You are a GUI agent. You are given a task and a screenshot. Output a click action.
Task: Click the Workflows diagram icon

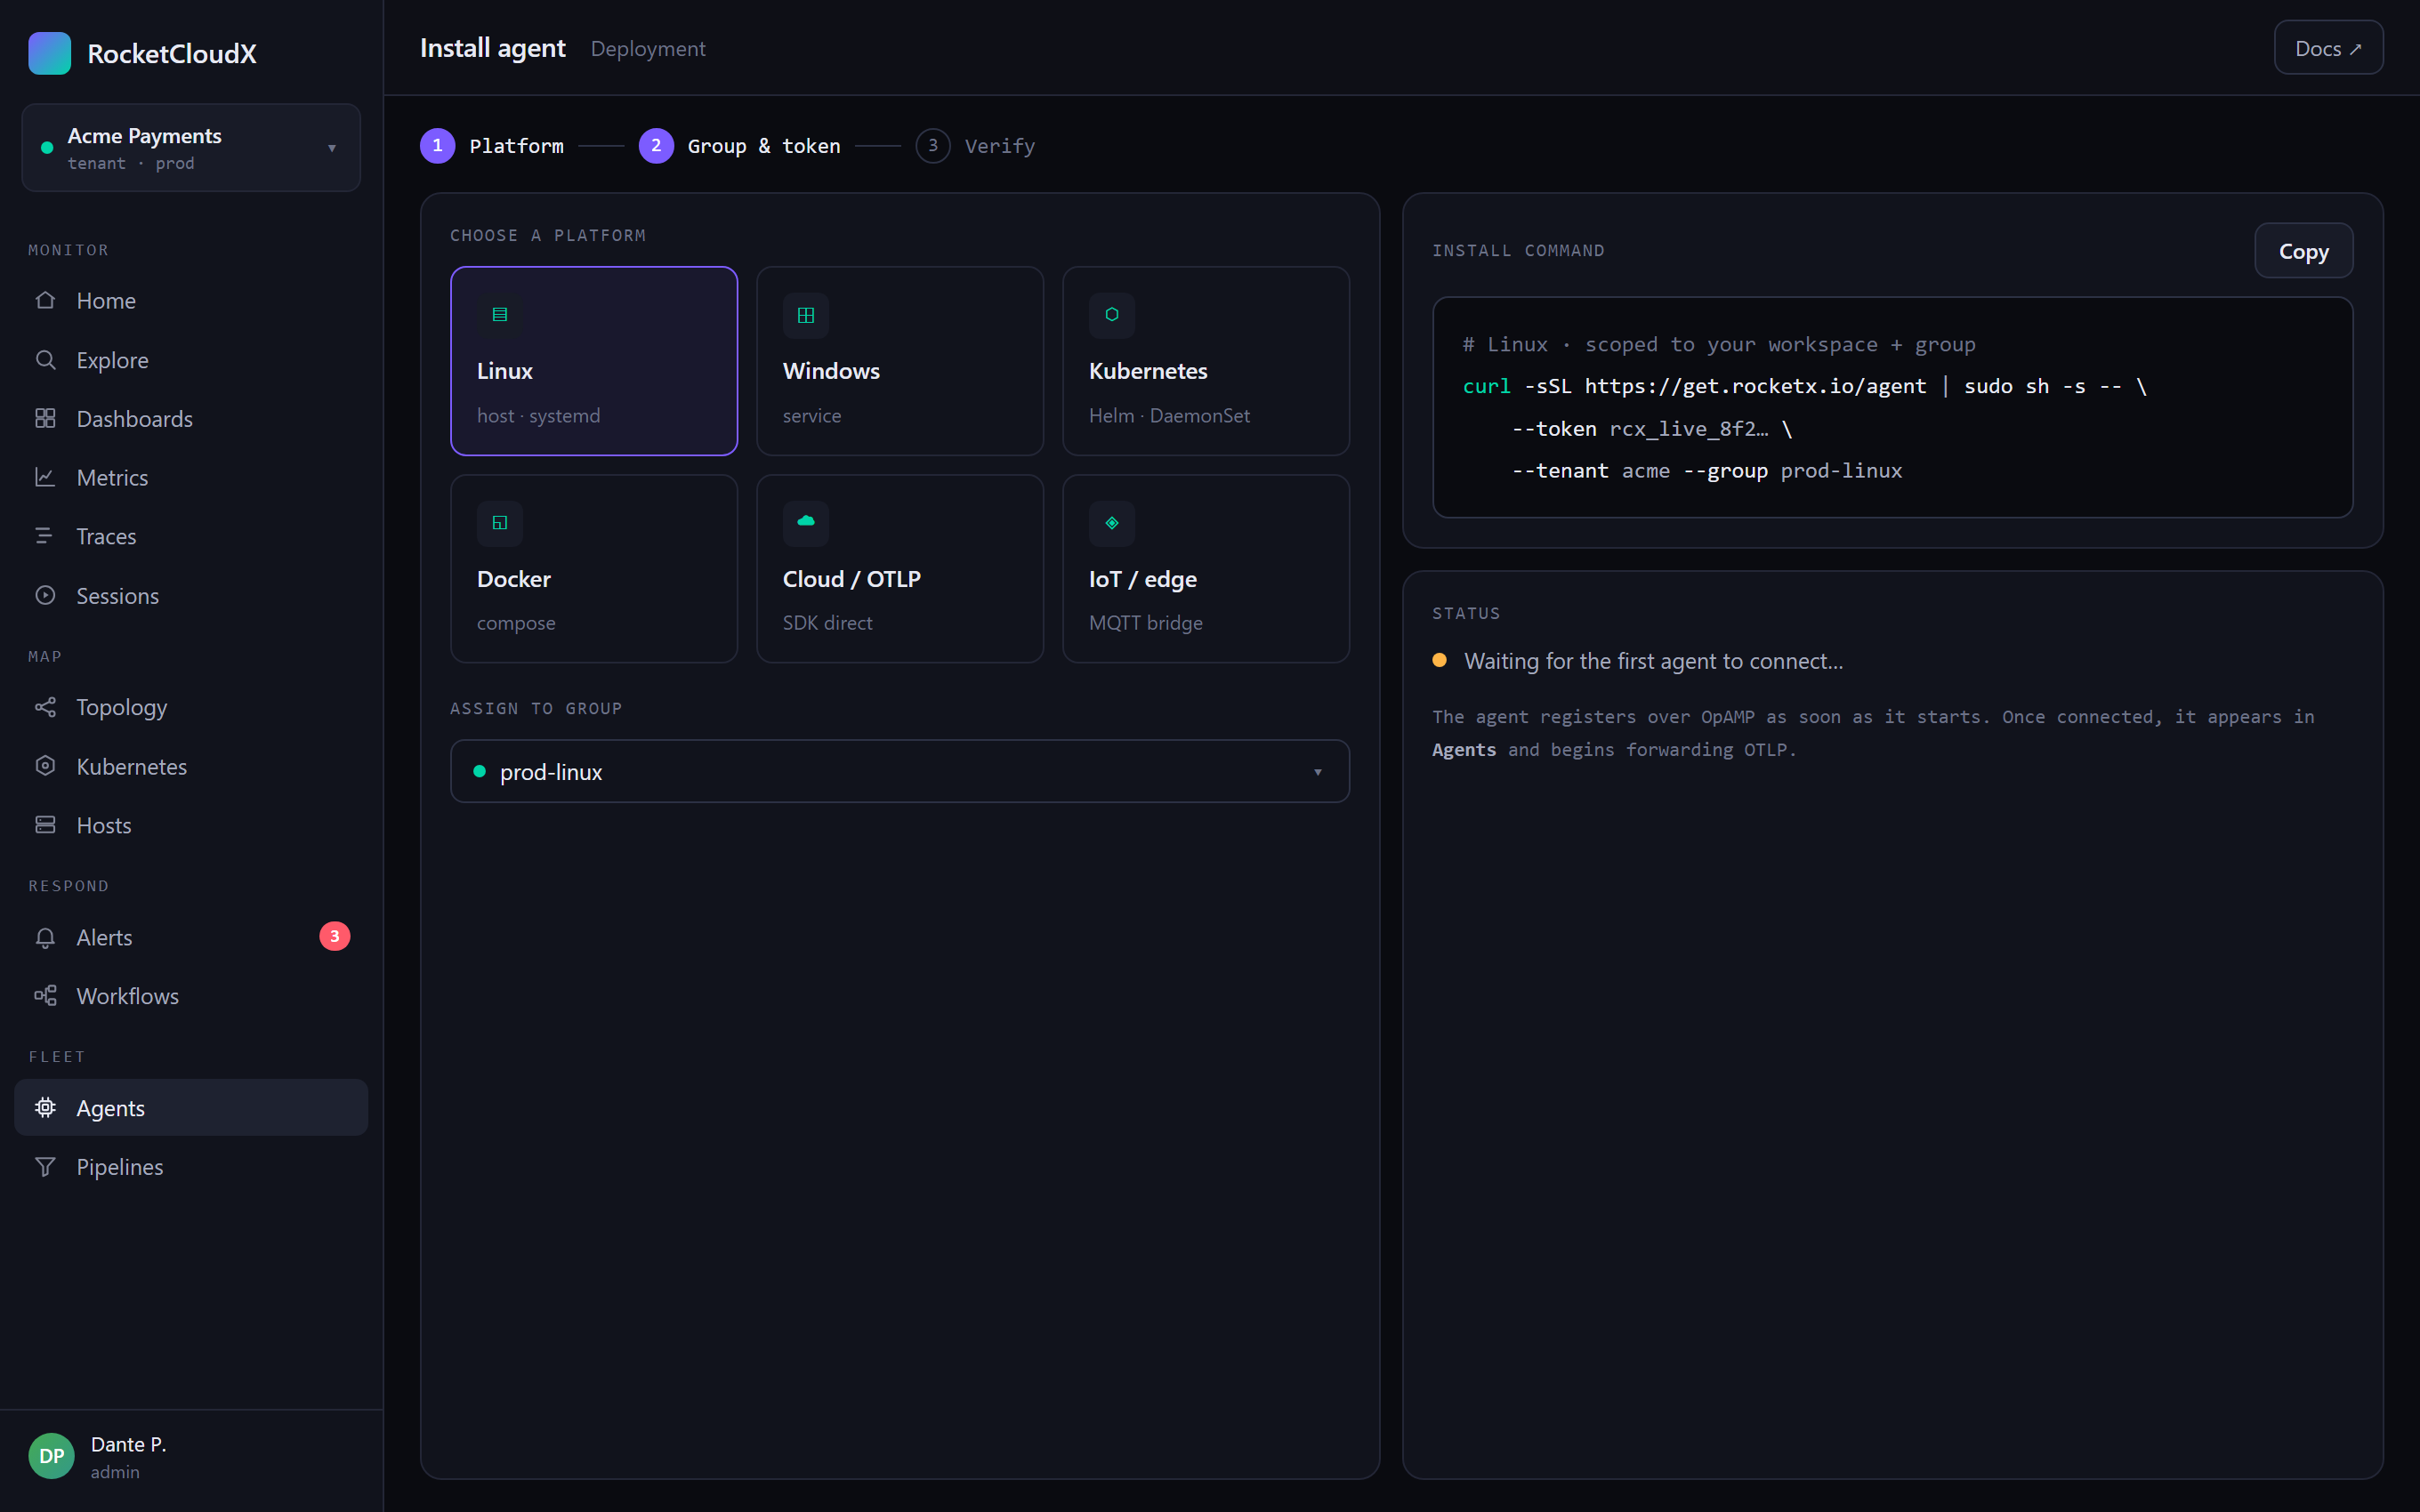coord(45,996)
